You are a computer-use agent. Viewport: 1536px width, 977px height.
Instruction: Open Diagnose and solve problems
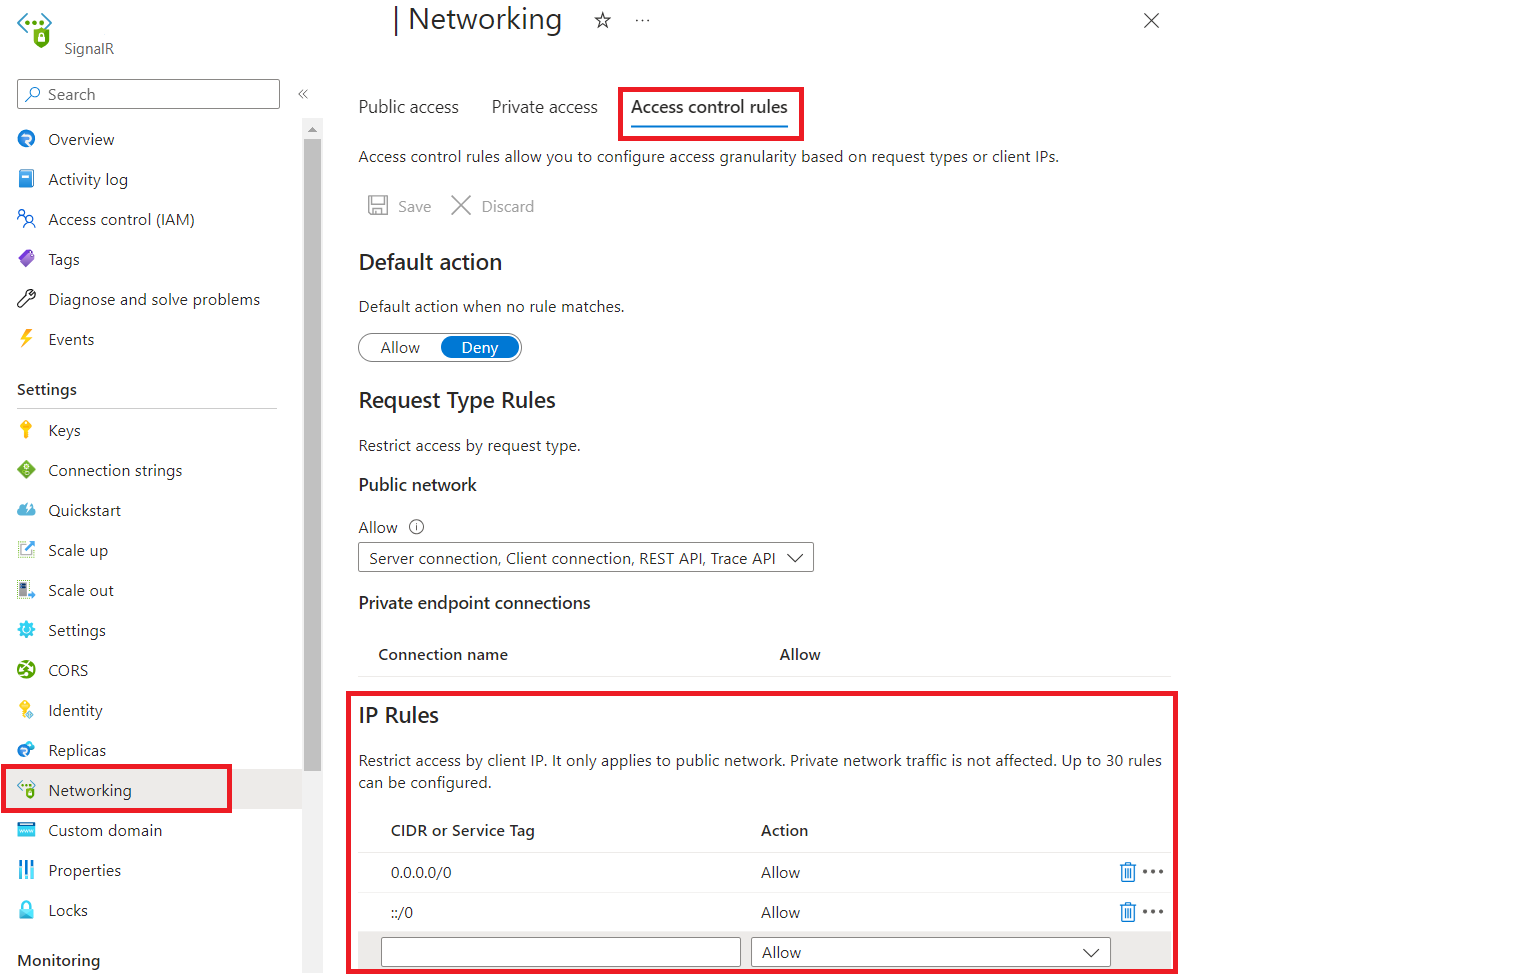(153, 299)
